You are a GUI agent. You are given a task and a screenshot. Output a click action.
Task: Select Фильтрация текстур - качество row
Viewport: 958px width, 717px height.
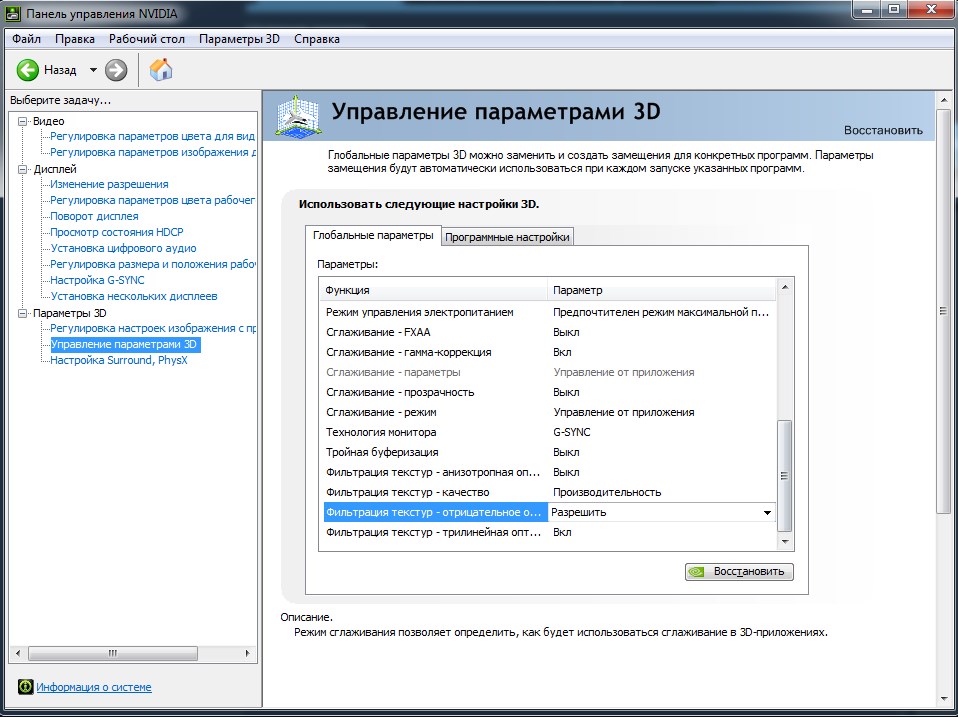pyautogui.click(x=549, y=492)
